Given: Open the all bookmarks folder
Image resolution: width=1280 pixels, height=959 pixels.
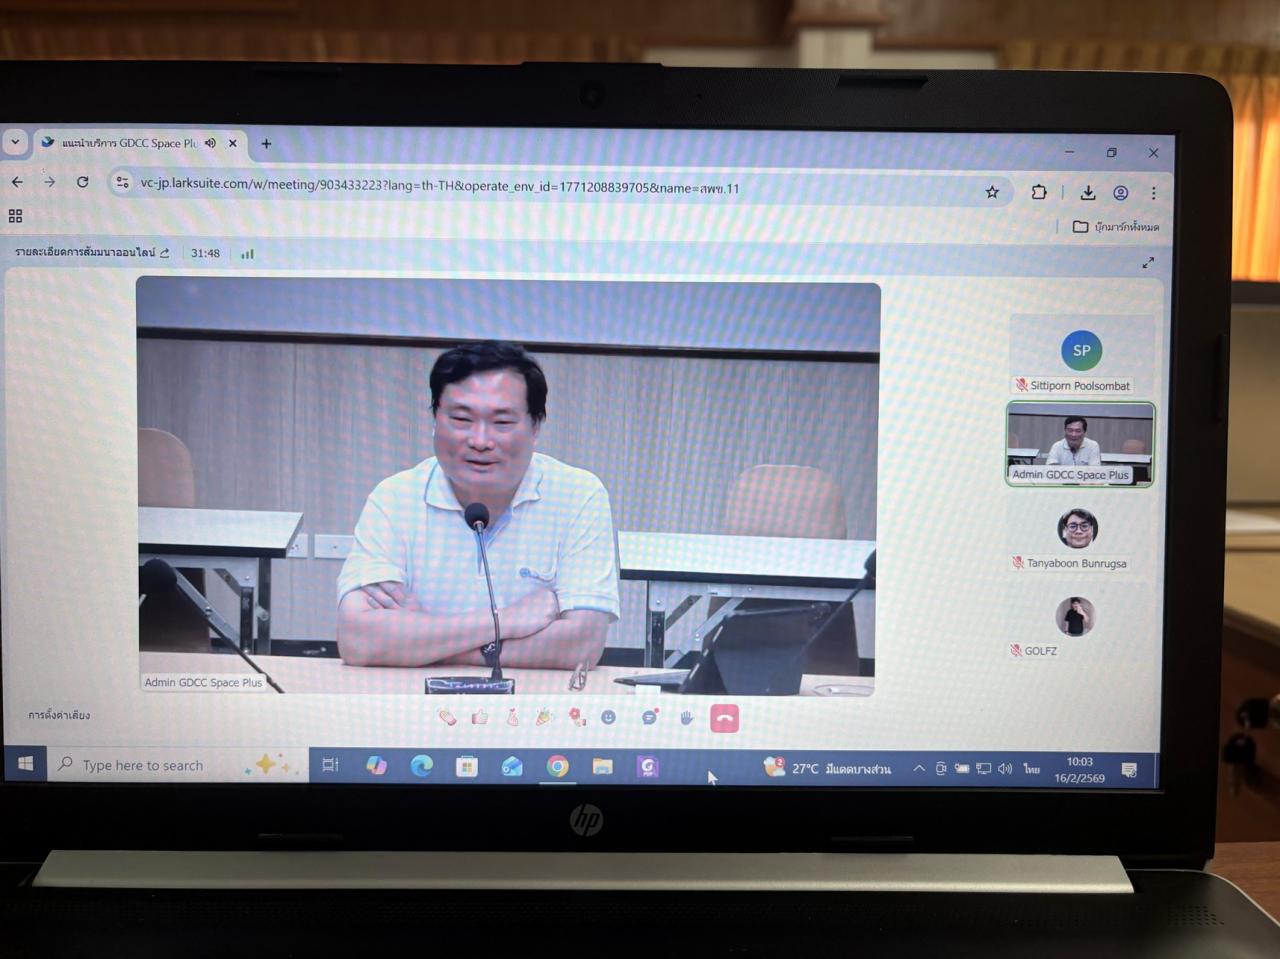Looking at the screenshot, I should 1116,227.
